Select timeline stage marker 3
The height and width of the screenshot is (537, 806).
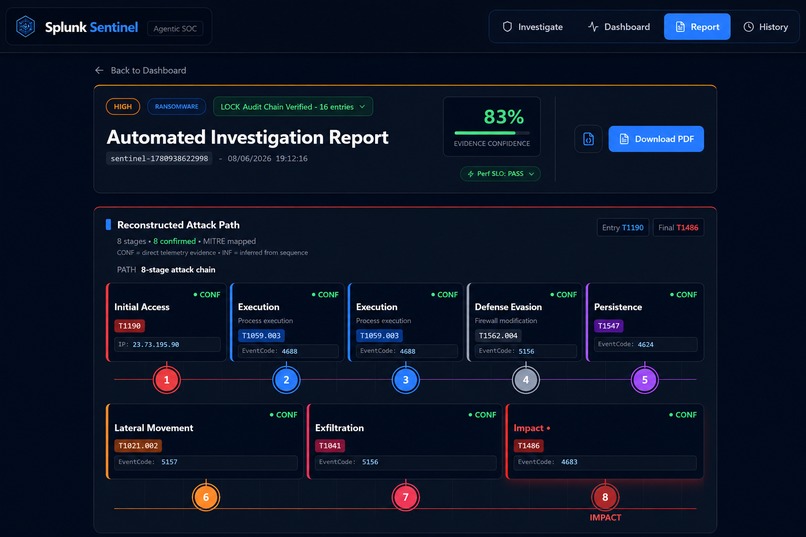[406, 380]
